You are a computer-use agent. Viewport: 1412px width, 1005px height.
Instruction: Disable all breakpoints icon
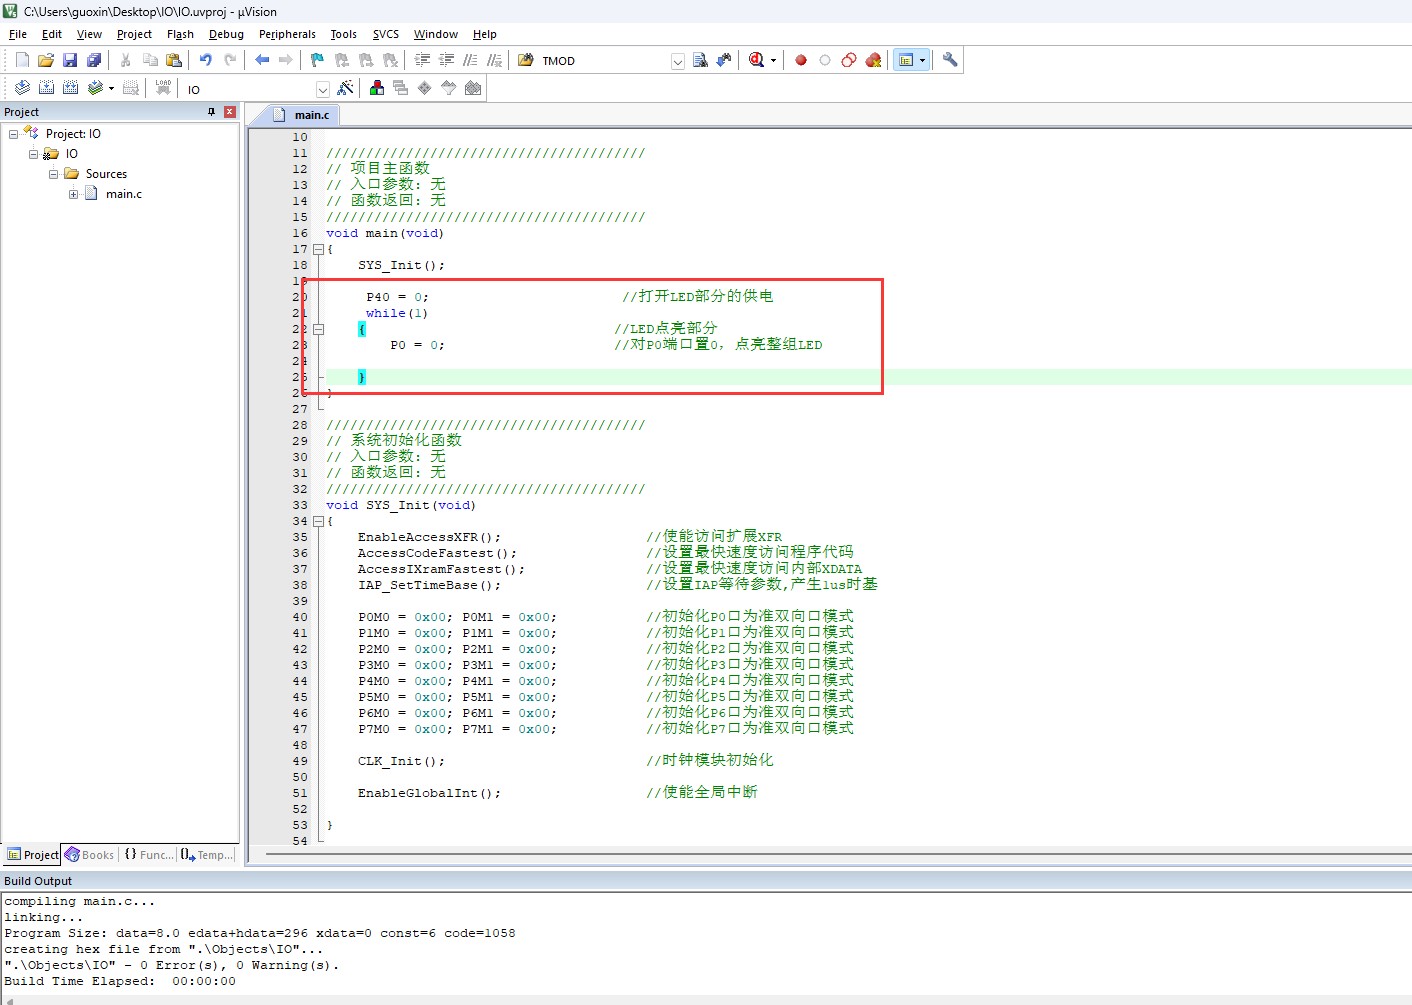(x=849, y=60)
